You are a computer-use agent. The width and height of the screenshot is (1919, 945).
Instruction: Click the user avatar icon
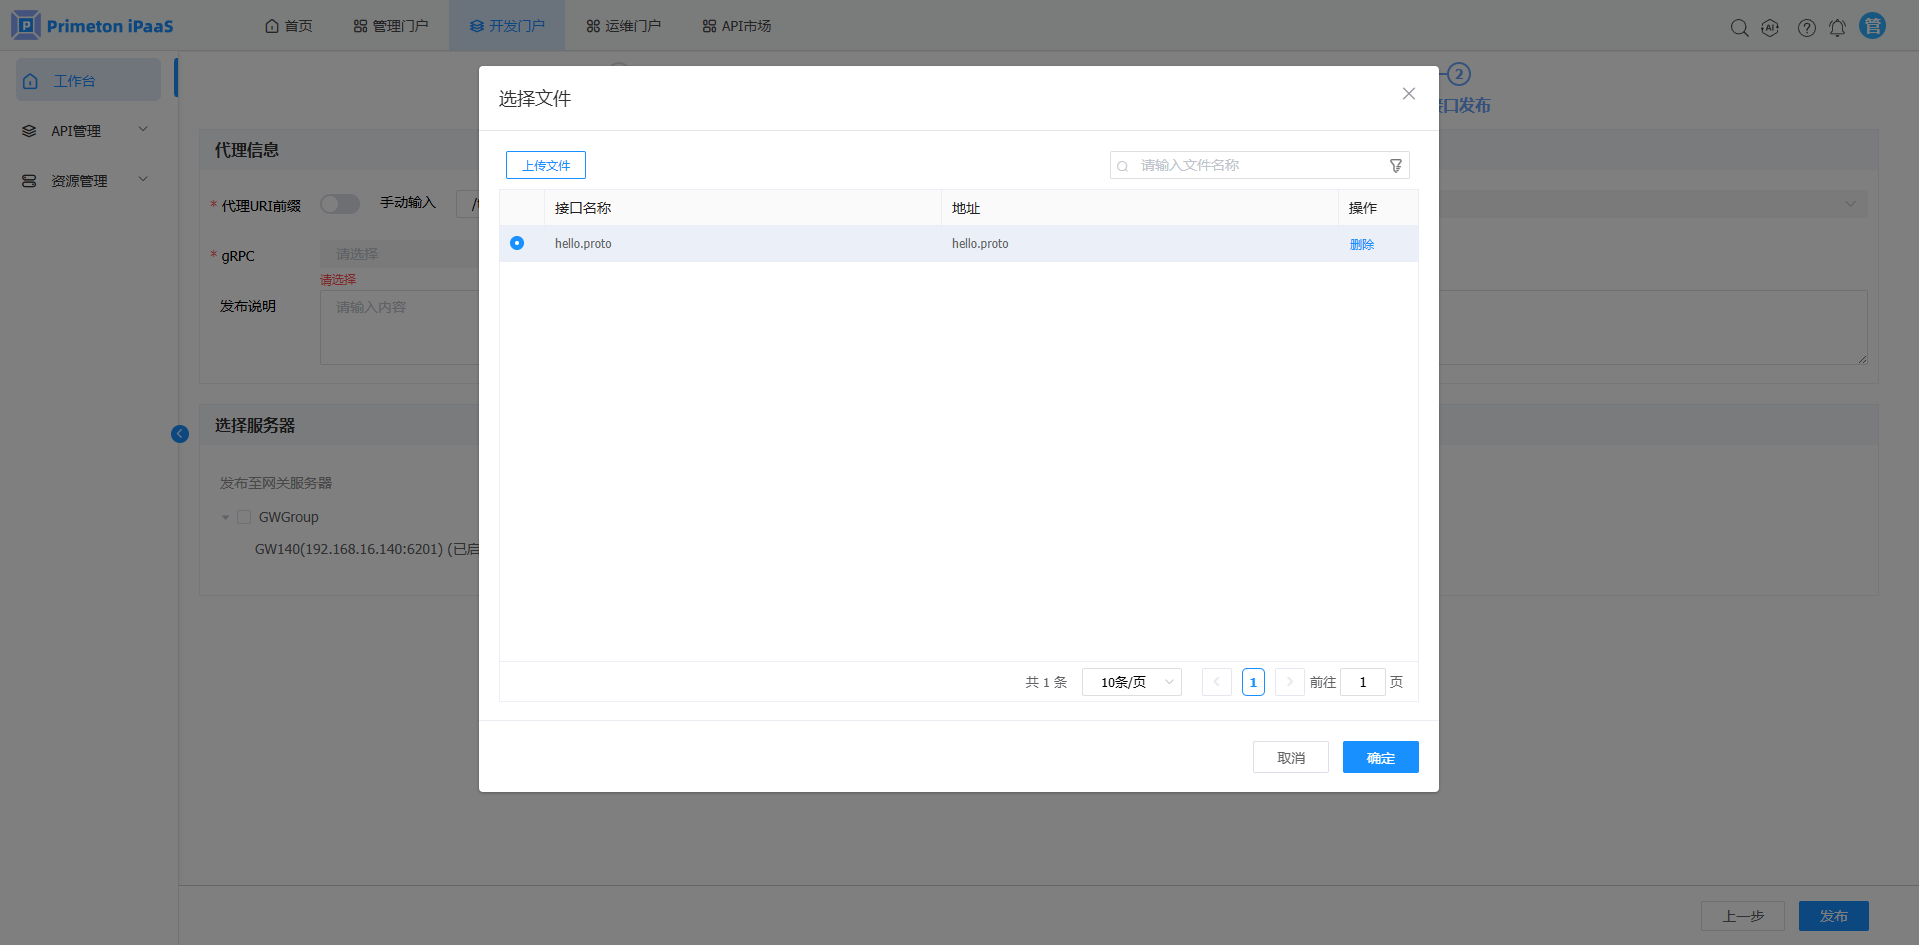pyautogui.click(x=1872, y=26)
